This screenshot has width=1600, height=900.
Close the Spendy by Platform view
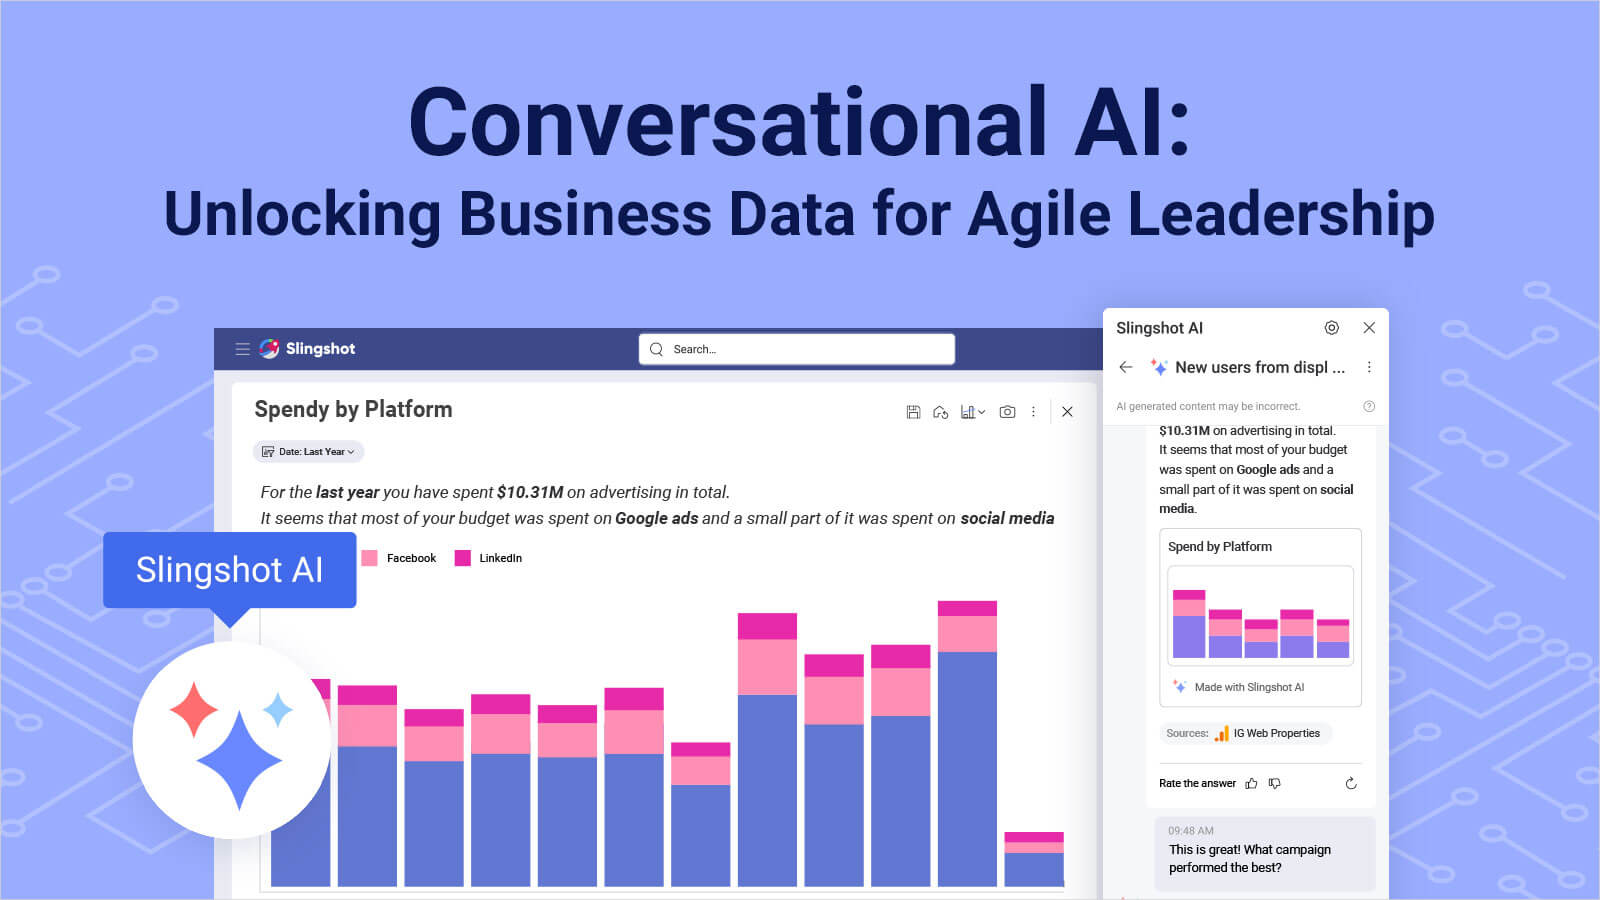click(x=1067, y=412)
